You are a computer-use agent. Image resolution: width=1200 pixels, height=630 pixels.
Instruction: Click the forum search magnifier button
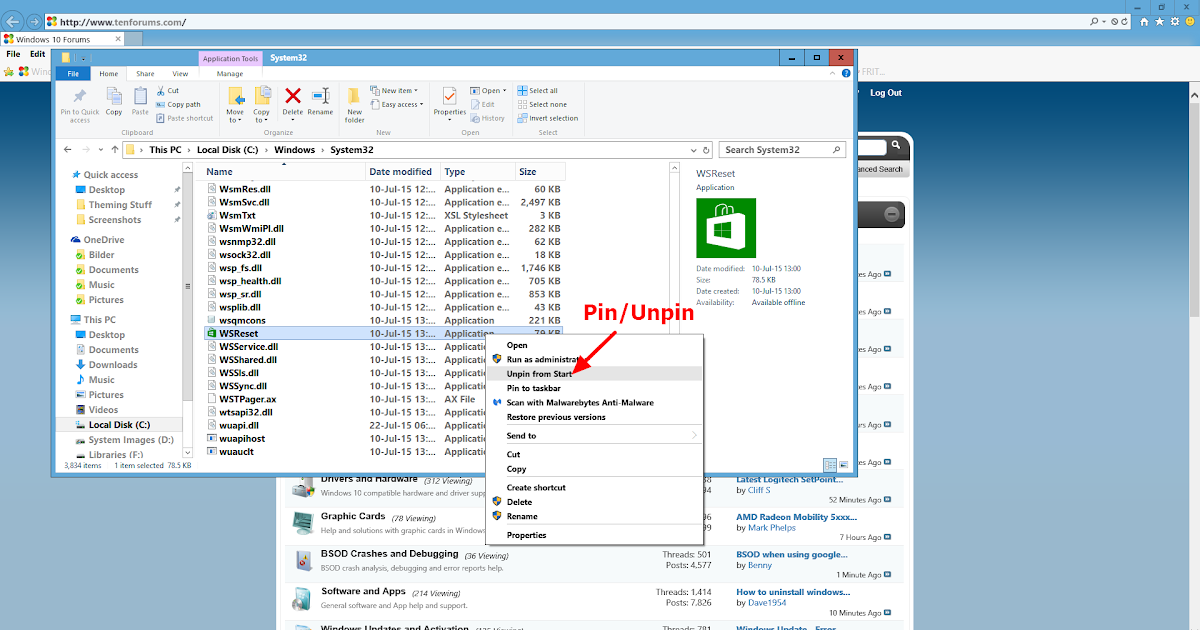(x=896, y=147)
